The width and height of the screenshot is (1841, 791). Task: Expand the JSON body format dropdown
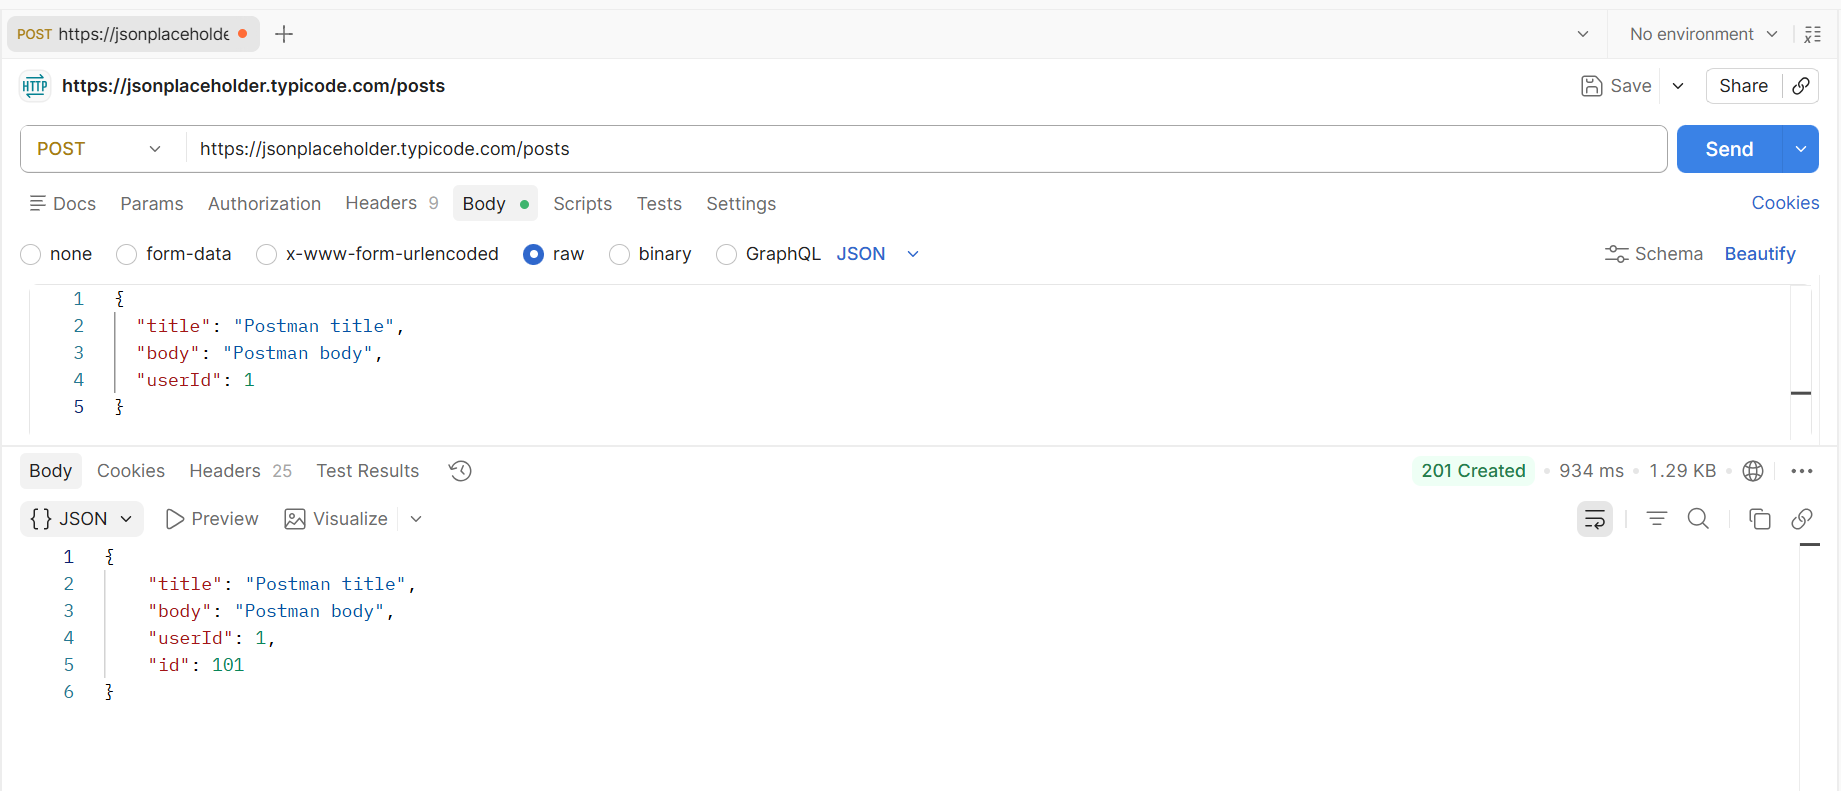coord(878,254)
